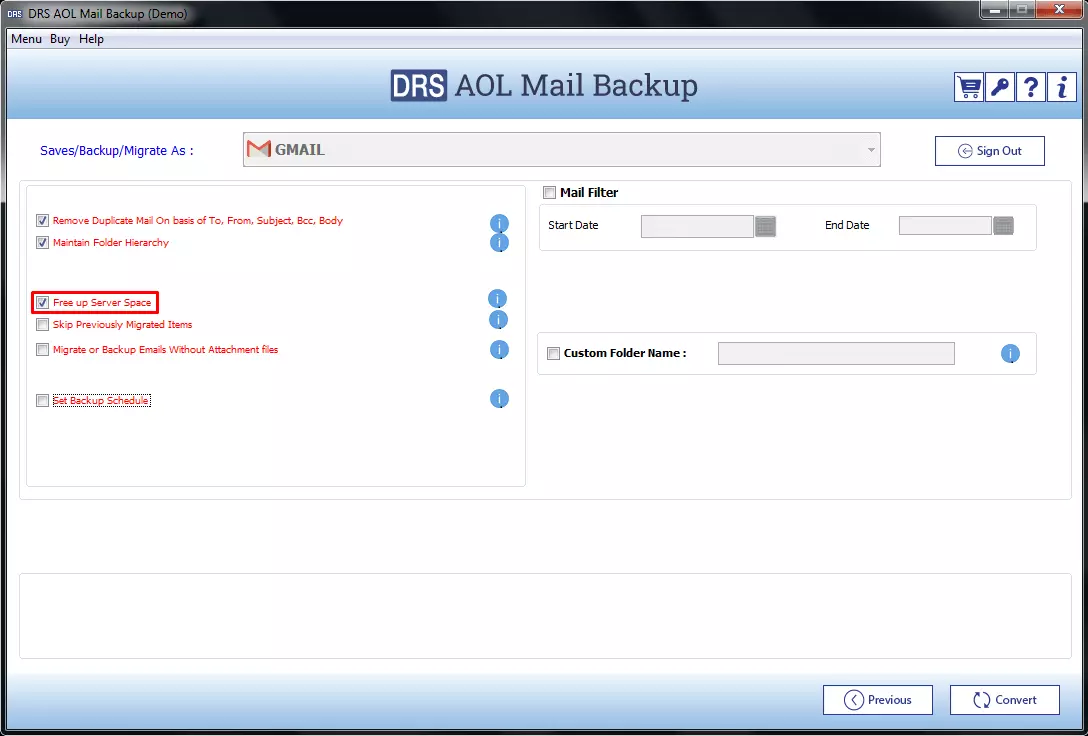Image resolution: width=1088 pixels, height=736 pixels.
Task: Show info for Skip Previously Migrated Items
Action: 499,320
